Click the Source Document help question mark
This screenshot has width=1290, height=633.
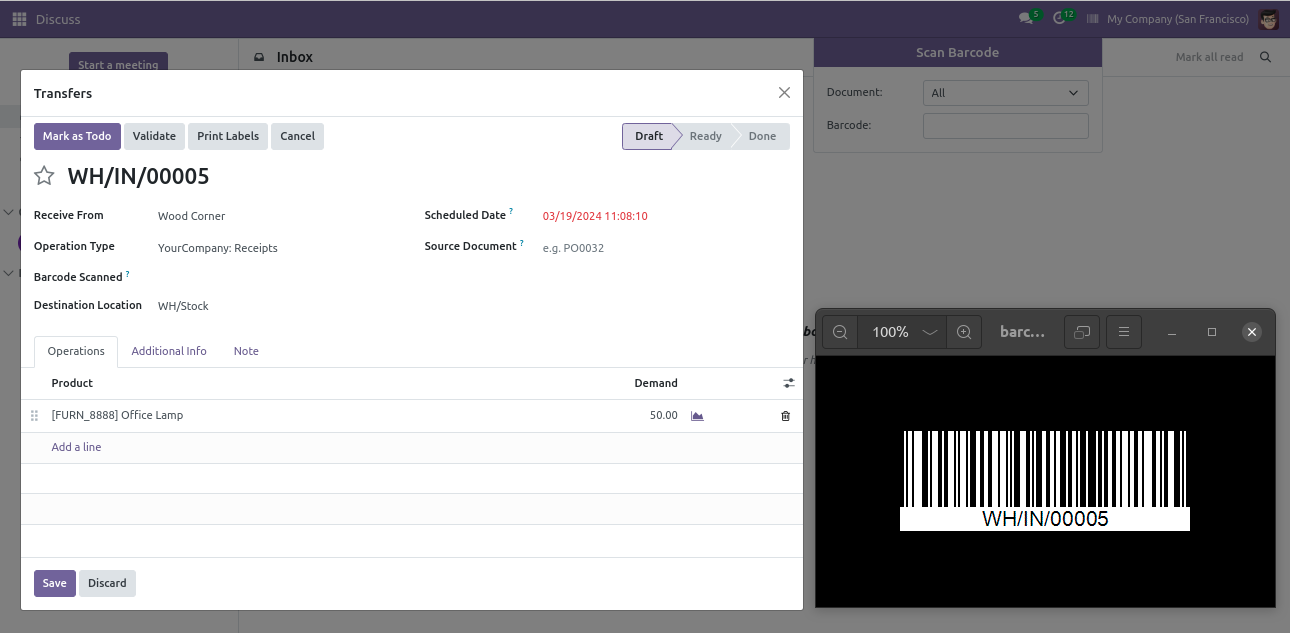[x=521, y=243]
